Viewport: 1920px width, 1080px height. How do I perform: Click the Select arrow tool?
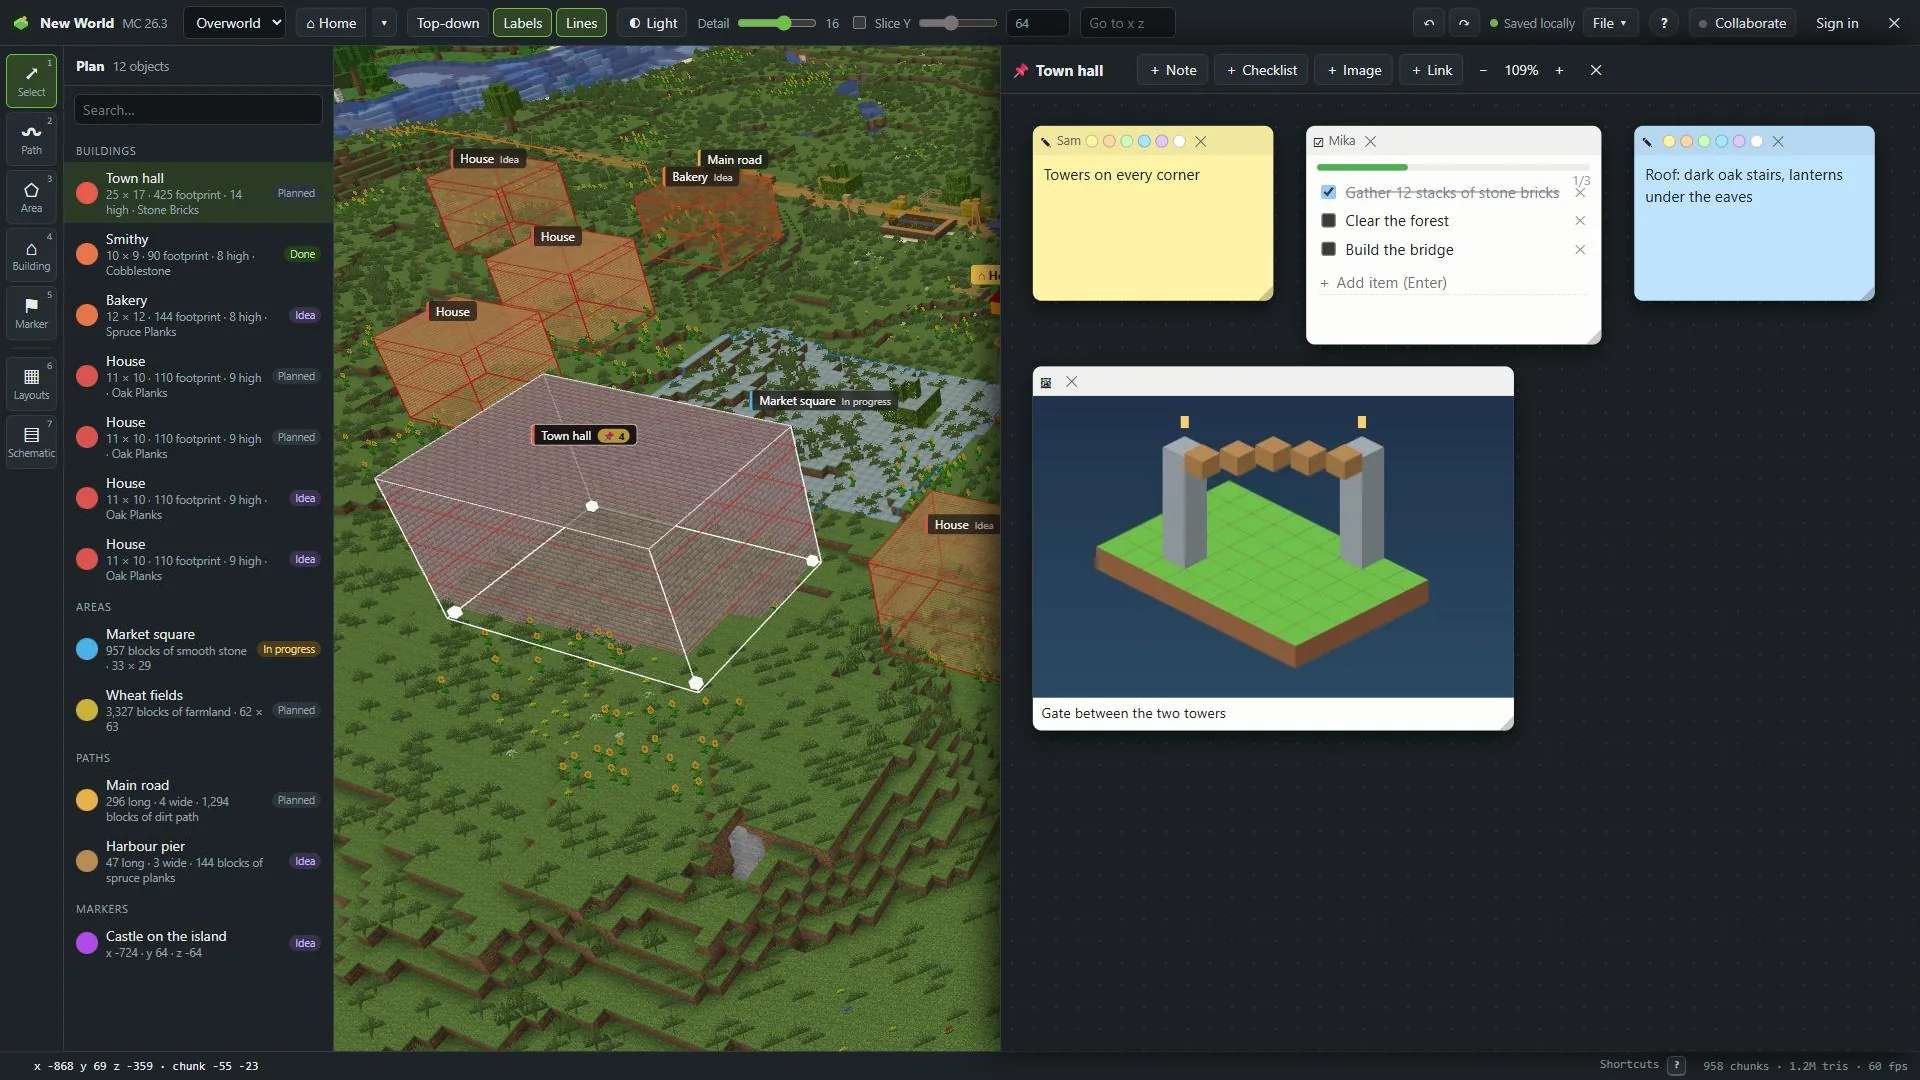coord(31,80)
